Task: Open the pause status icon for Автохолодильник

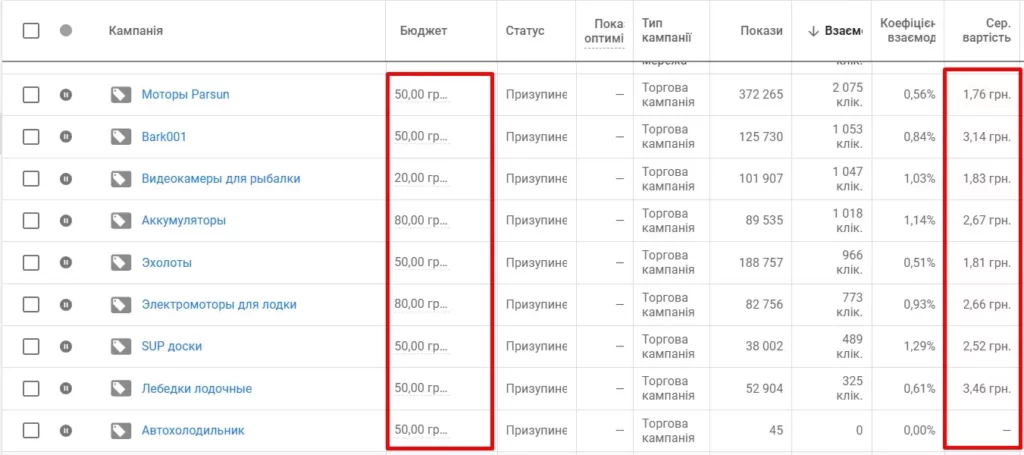Action: (65, 431)
